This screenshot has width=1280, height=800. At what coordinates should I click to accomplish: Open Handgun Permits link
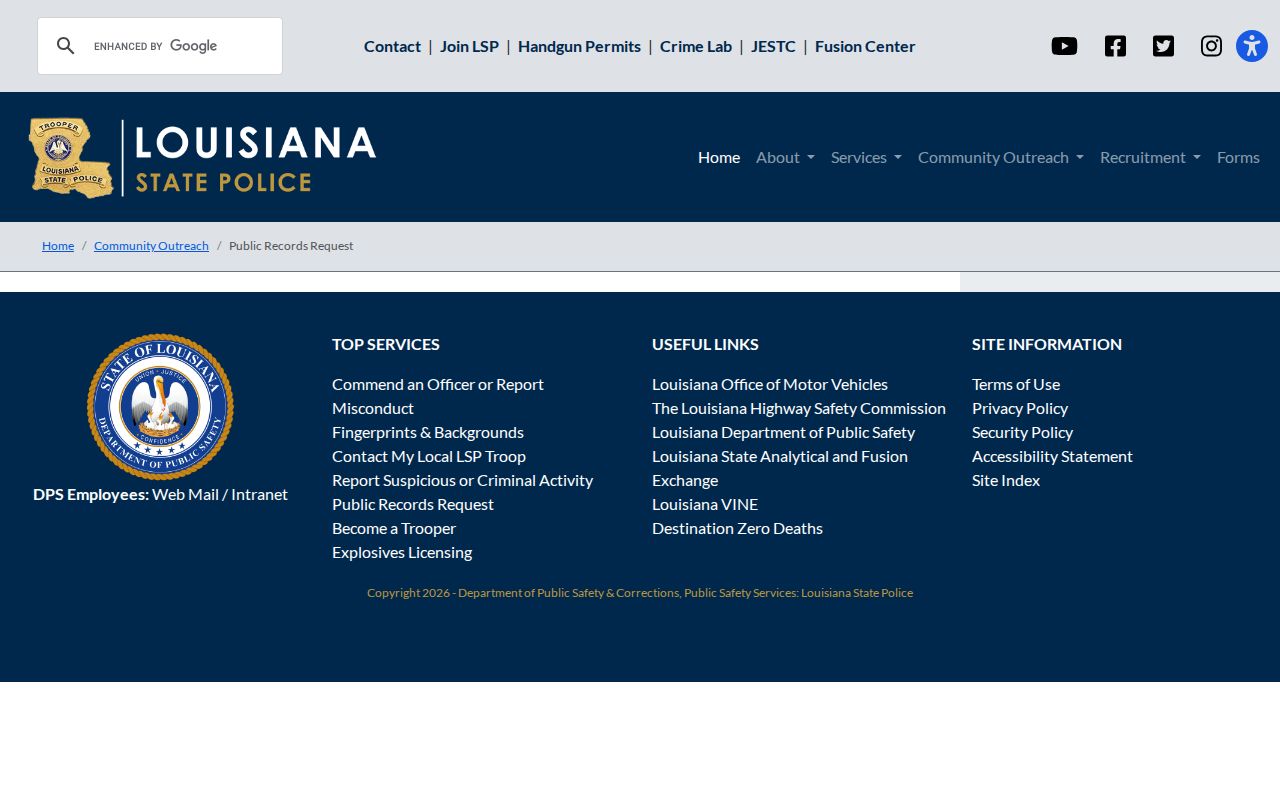[x=579, y=46]
